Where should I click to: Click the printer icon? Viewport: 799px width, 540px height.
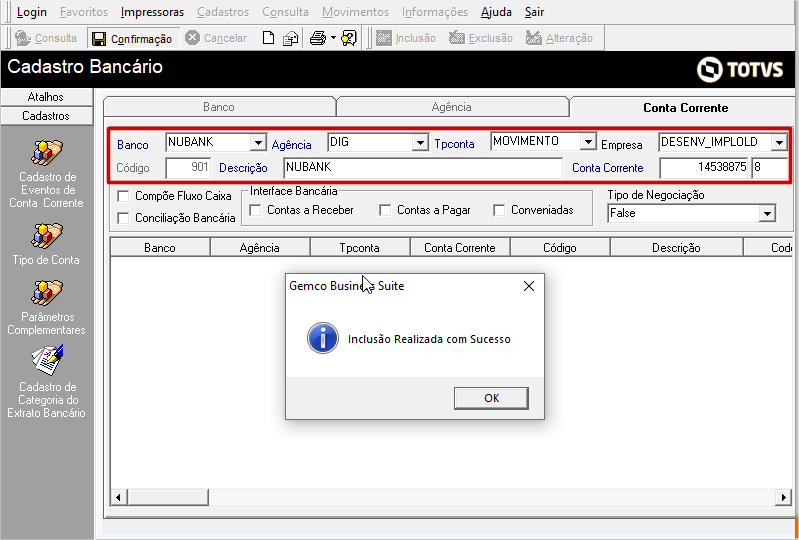click(318, 38)
